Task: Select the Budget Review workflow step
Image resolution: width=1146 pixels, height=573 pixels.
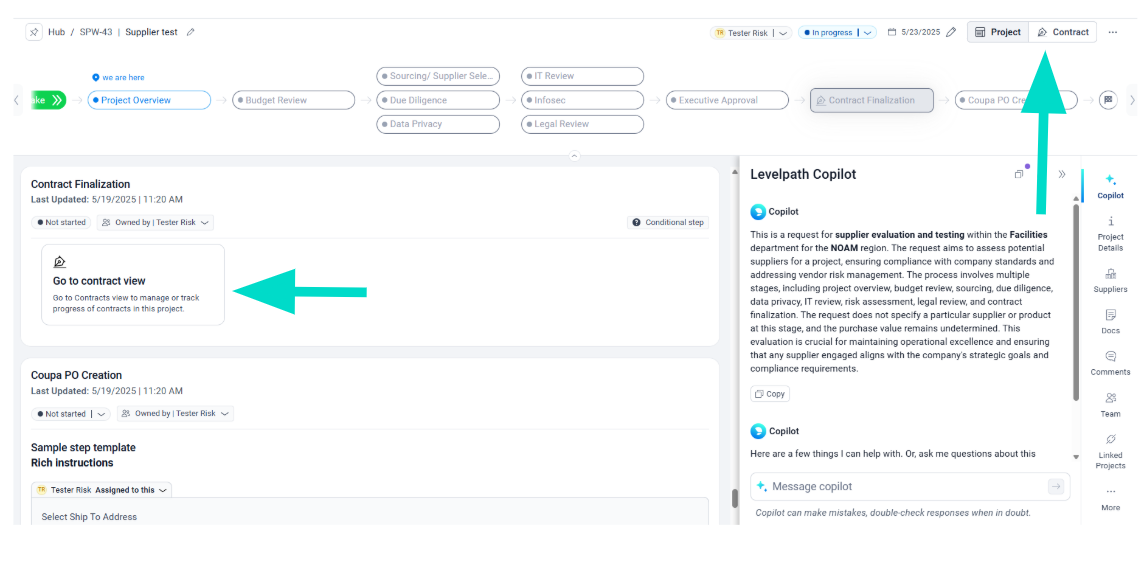Action: pos(294,100)
